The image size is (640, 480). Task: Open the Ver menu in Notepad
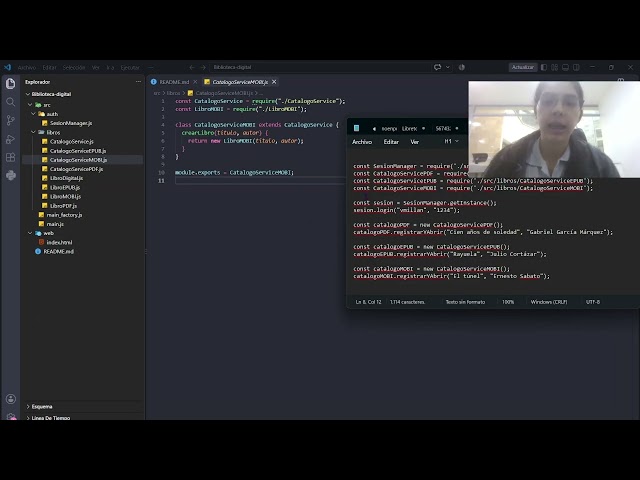tap(415, 142)
